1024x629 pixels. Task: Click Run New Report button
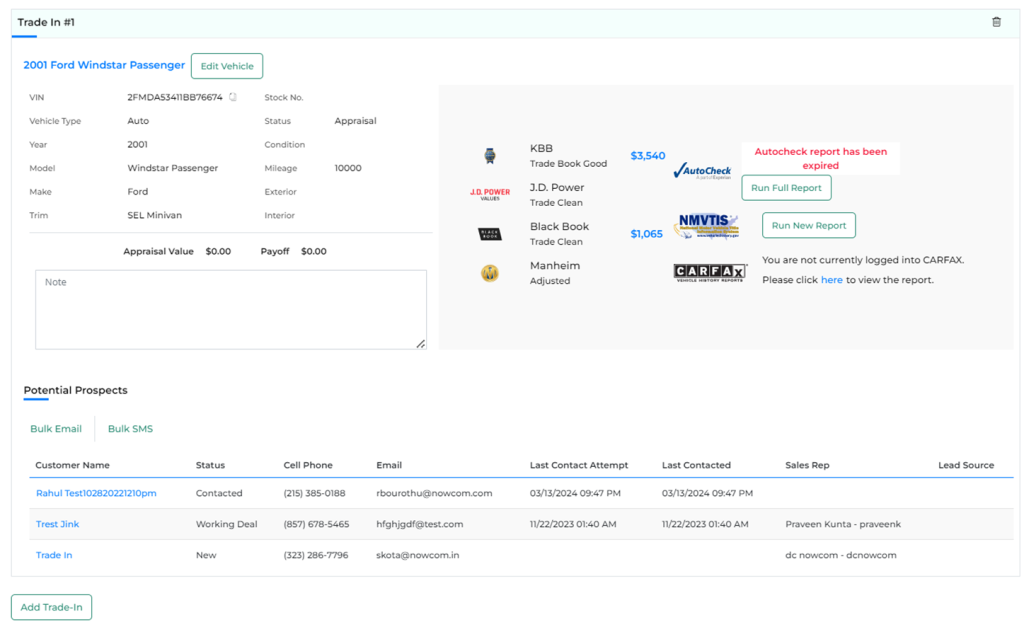[x=808, y=226]
